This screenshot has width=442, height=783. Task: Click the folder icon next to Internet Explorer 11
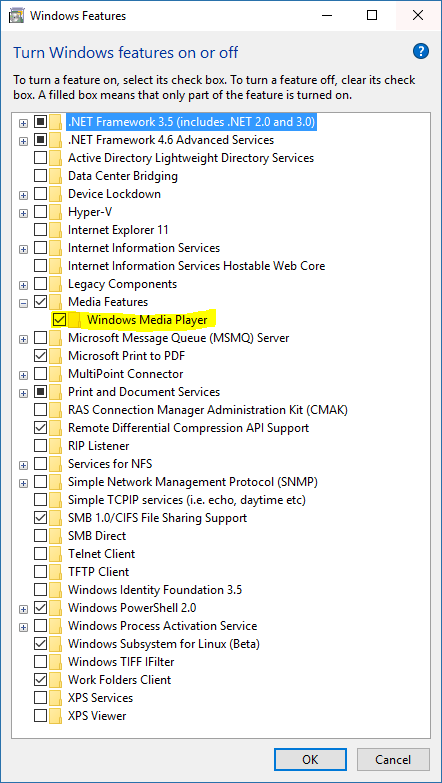(x=55, y=230)
